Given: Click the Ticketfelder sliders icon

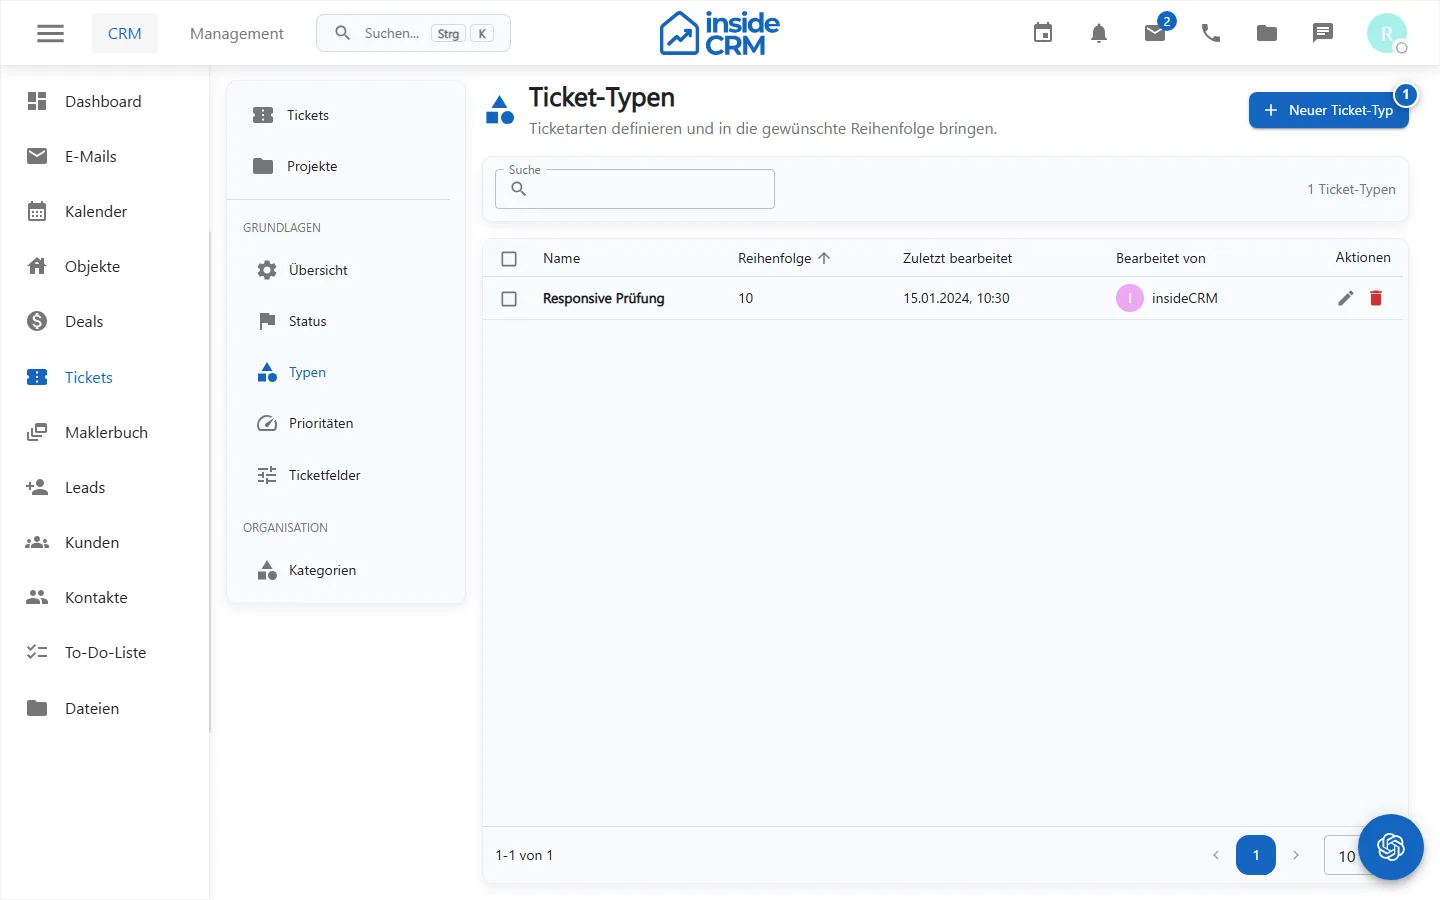Looking at the screenshot, I should coord(267,475).
